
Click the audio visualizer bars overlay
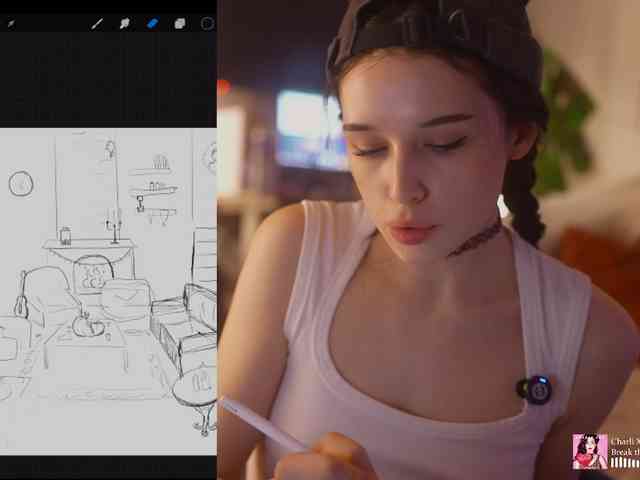coord(625,462)
